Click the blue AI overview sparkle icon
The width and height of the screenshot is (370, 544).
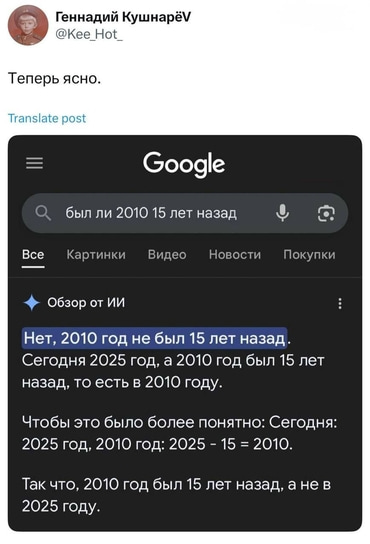click(32, 303)
